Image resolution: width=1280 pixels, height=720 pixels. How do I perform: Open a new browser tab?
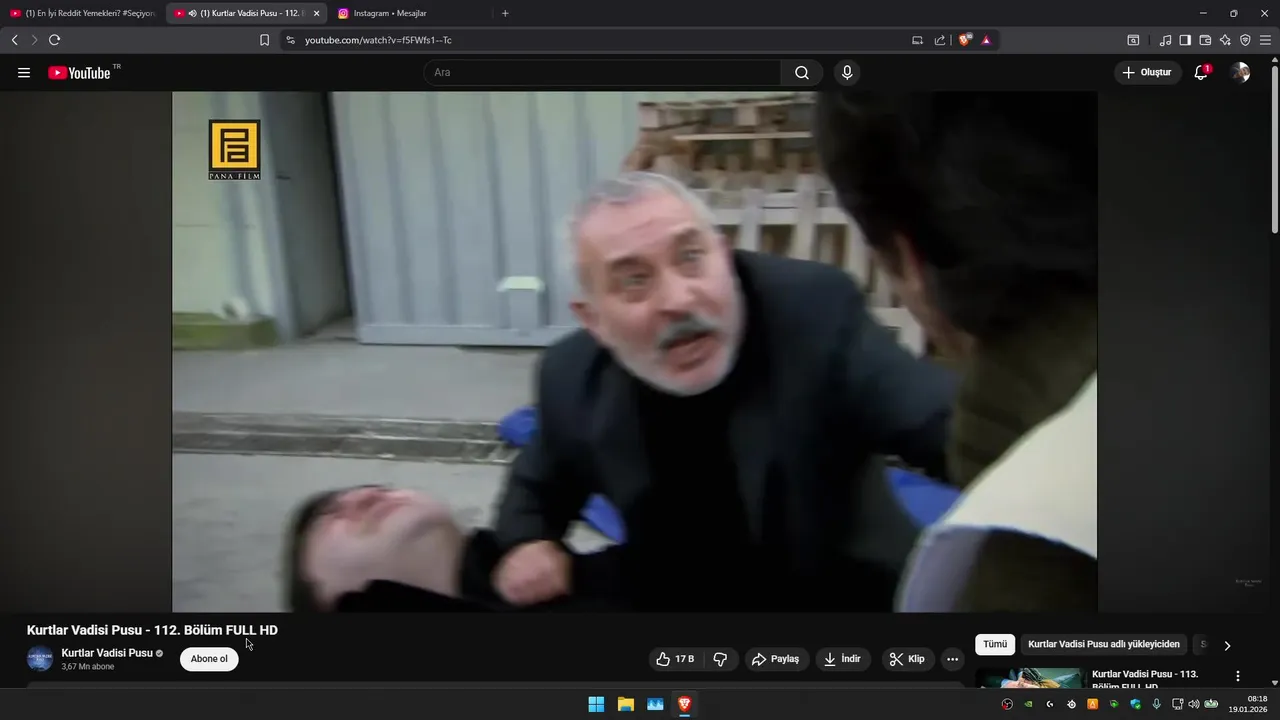coord(505,13)
